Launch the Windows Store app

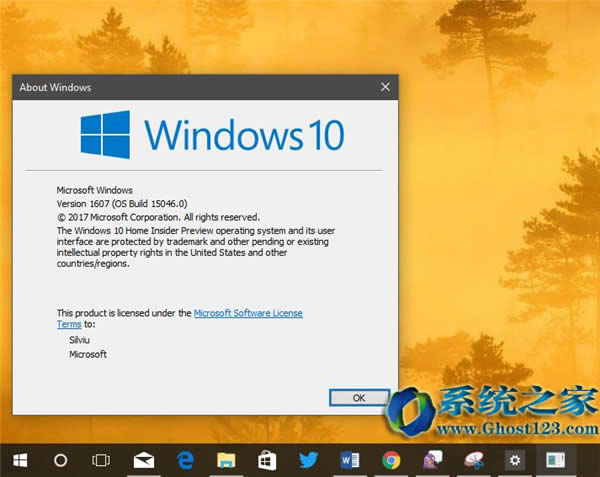pos(267,460)
